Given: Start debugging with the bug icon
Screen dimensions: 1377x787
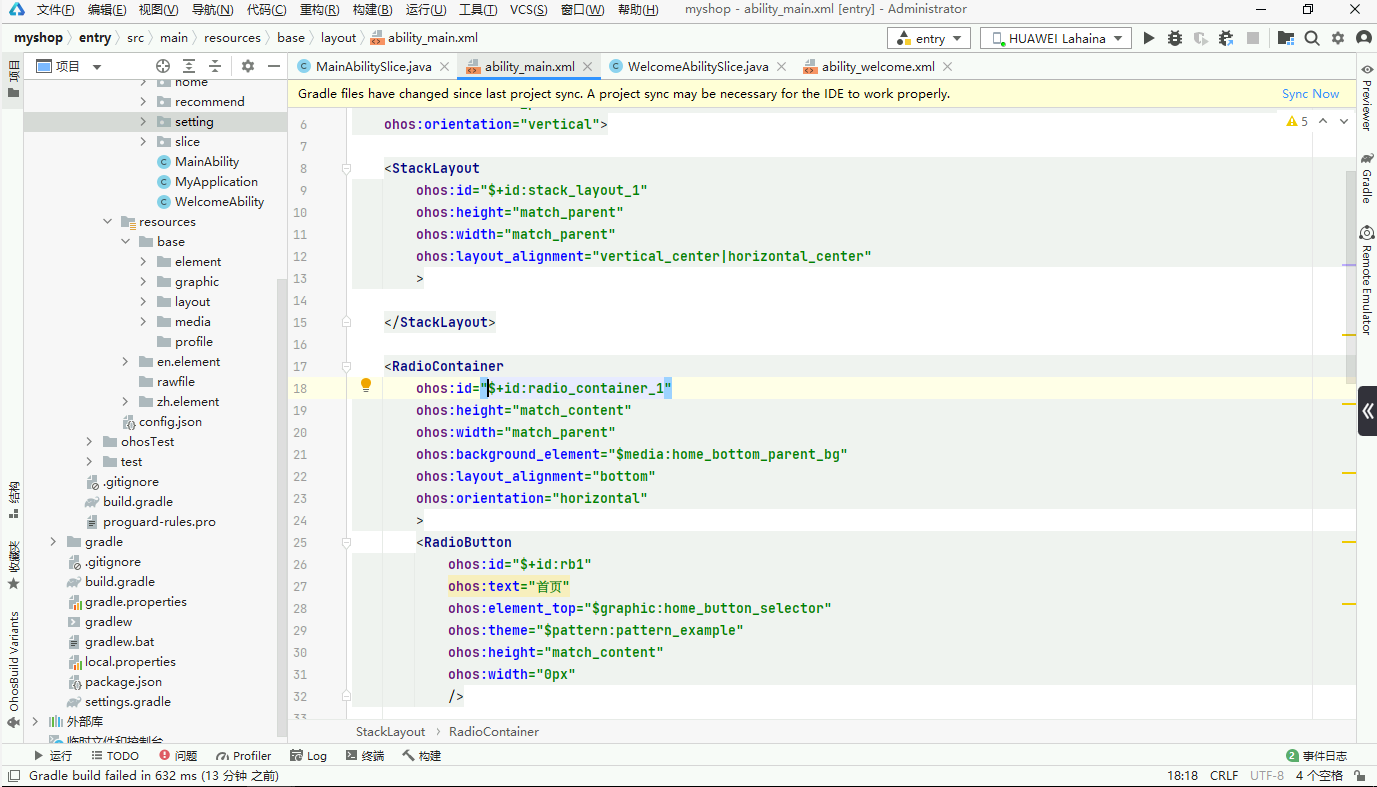Looking at the screenshot, I should click(x=1175, y=38).
